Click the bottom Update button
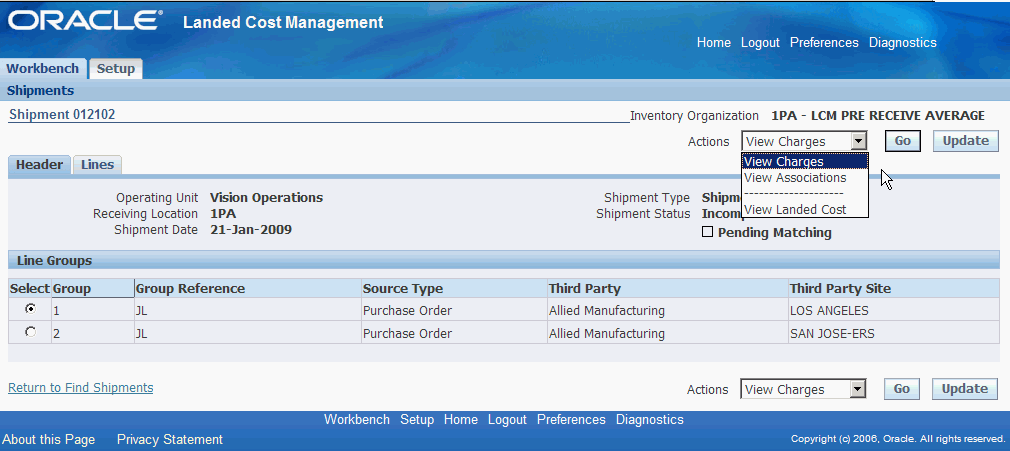Screen dimensions: 1010x451 (964, 389)
